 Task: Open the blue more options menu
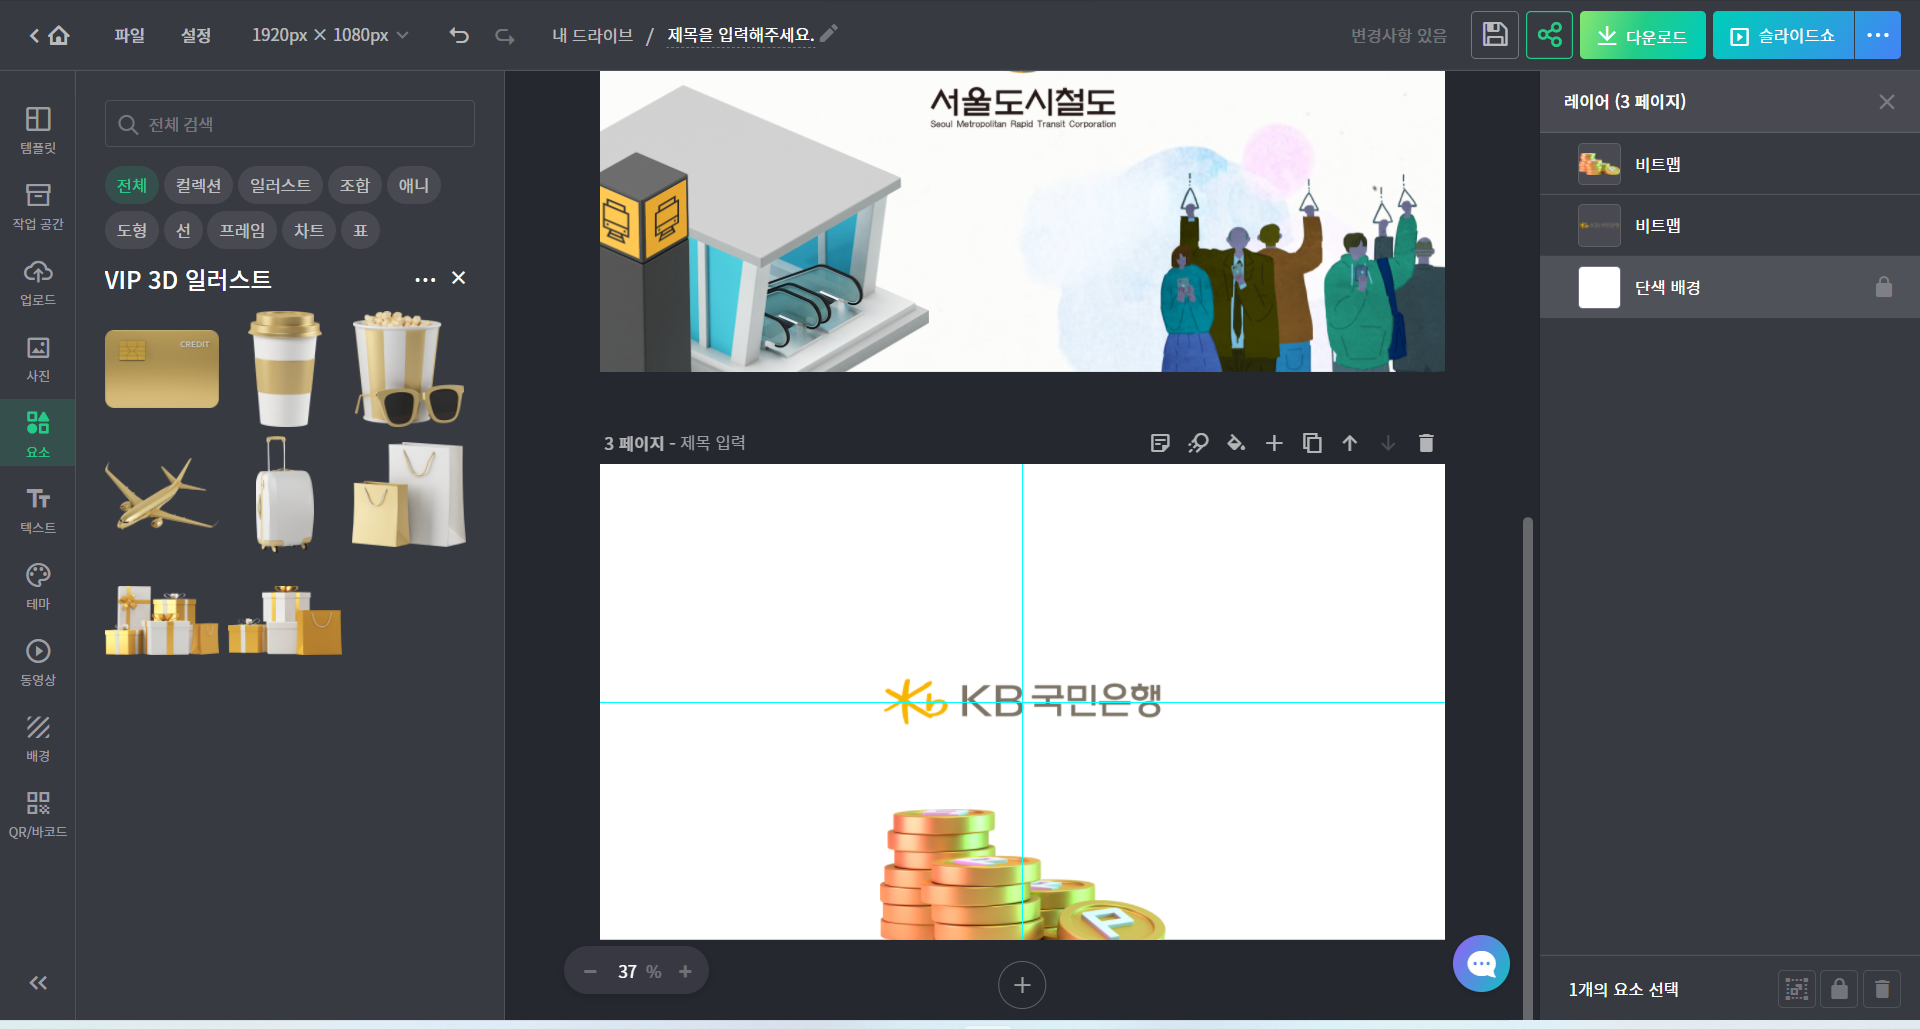(1878, 35)
